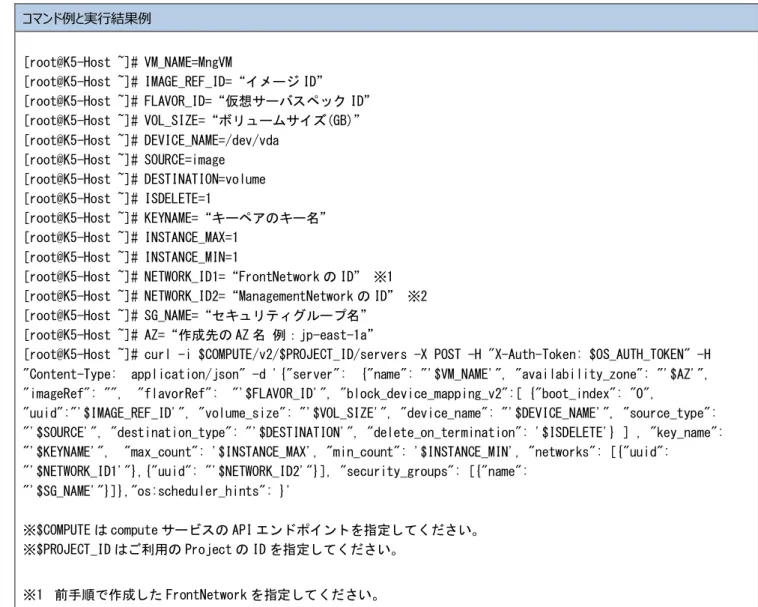Click the note ※1 前手順で作成した FrontNetwork を指定してください
Image resolution: width=758 pixels, height=607 pixels.
click(201, 594)
